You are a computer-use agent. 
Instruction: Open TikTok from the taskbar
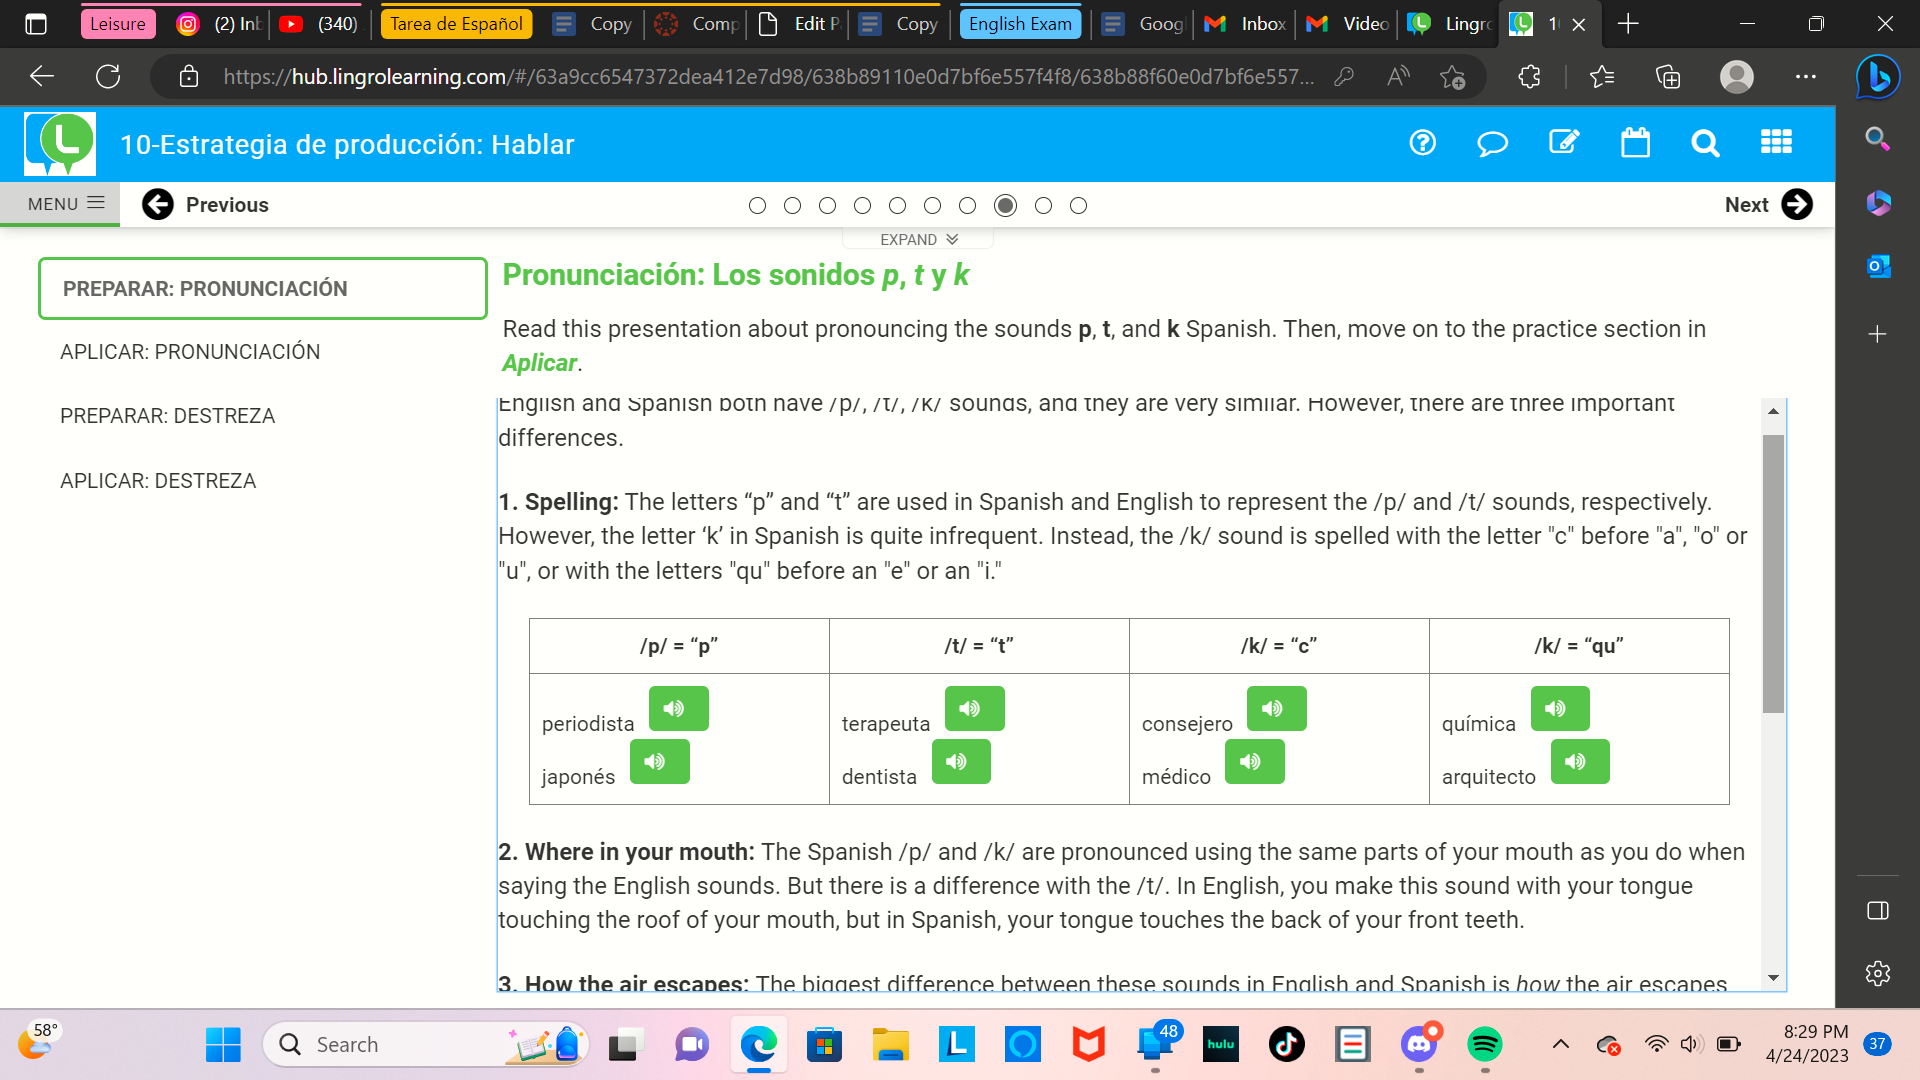(1287, 1045)
